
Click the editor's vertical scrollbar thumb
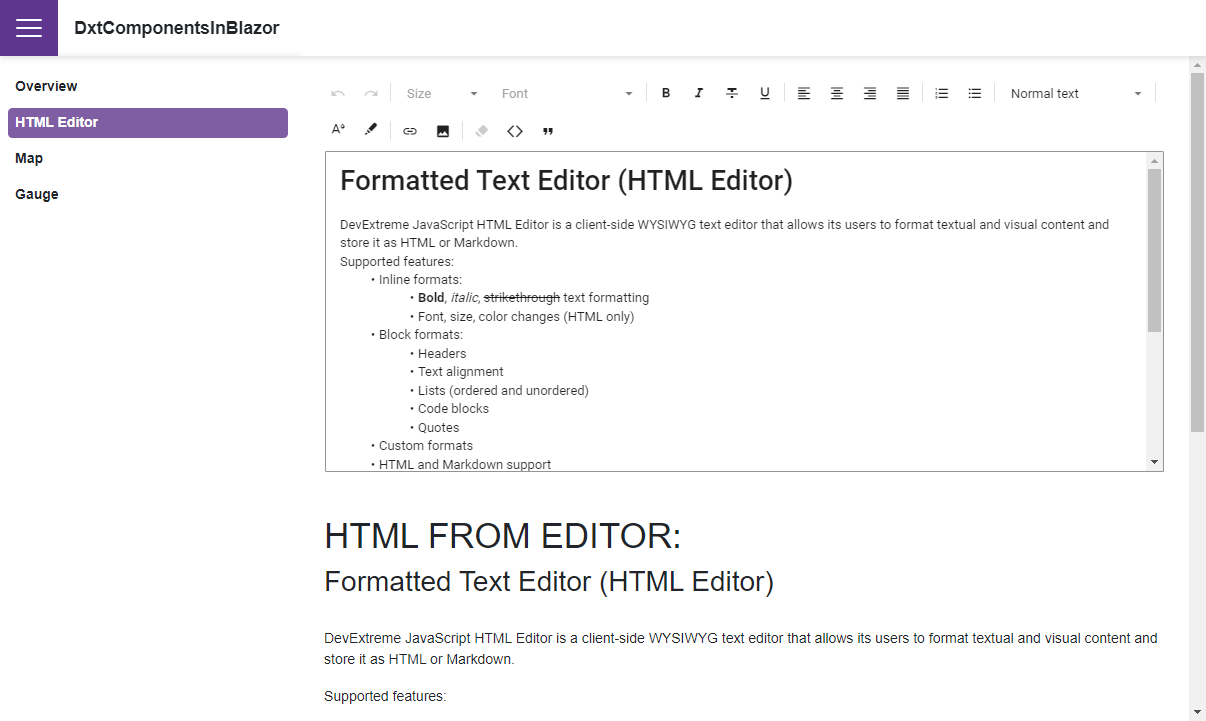1154,250
